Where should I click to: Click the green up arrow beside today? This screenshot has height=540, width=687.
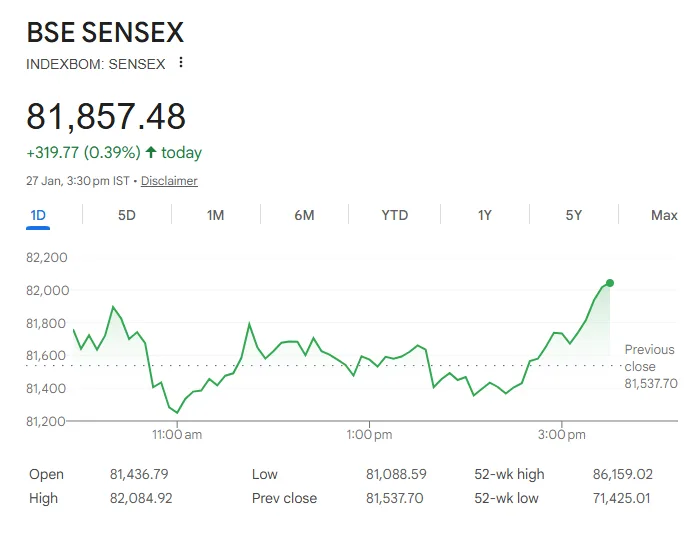coord(151,153)
